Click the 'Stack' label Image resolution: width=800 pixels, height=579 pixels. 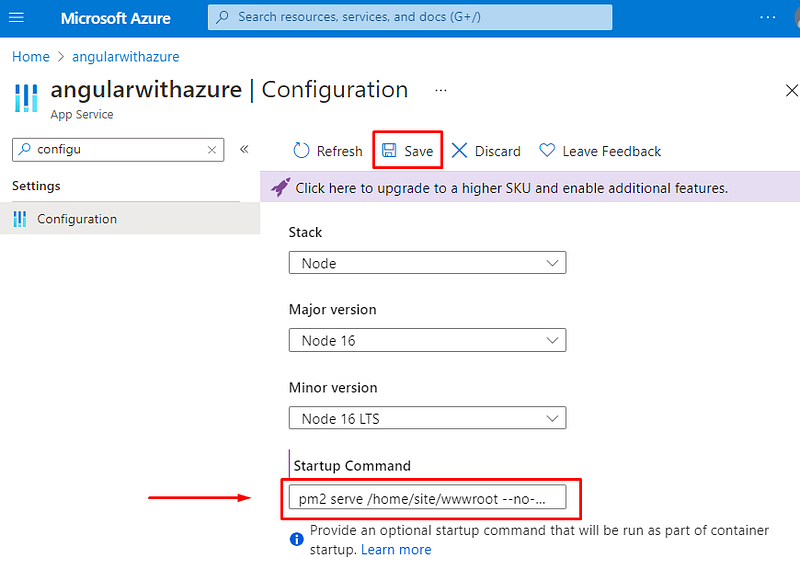pos(306,232)
